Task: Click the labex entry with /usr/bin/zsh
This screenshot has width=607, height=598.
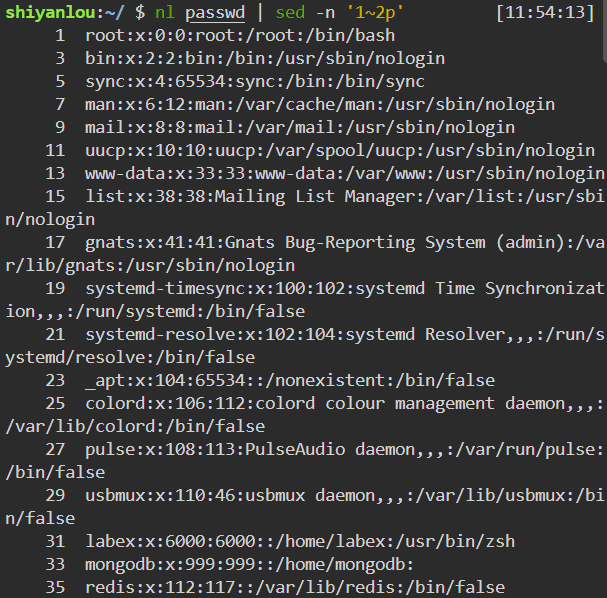Action: pos(300,541)
